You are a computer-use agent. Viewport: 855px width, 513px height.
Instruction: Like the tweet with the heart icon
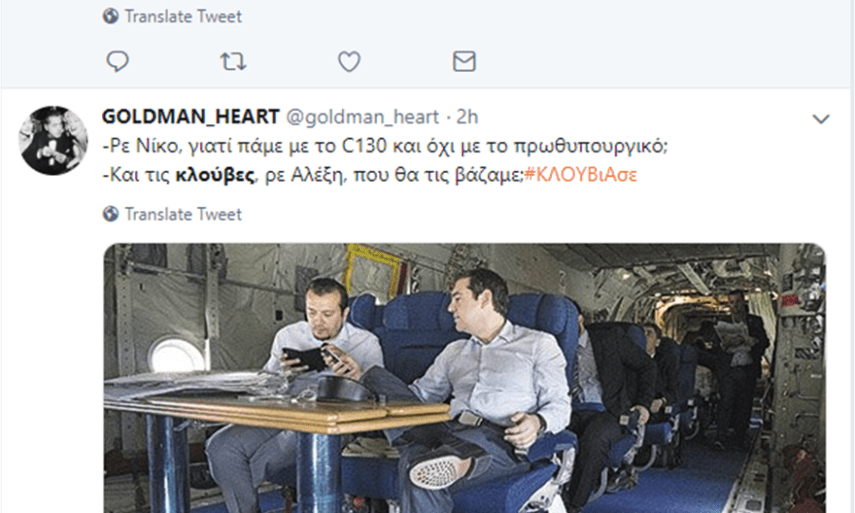349,61
